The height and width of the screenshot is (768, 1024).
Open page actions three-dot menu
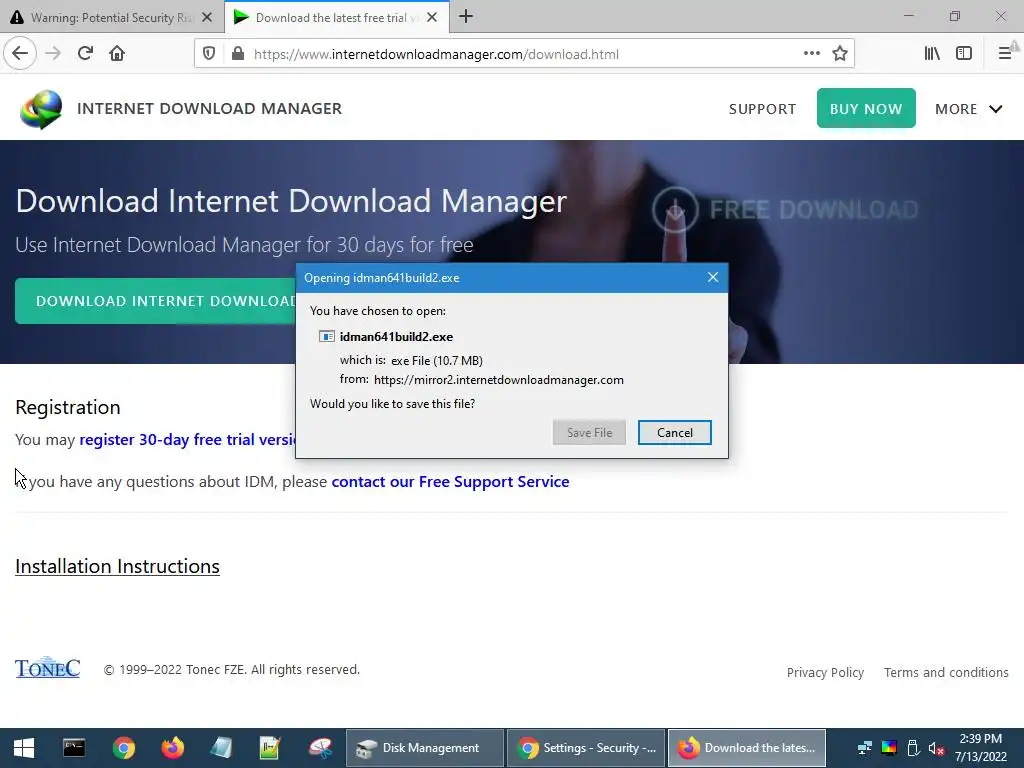pyautogui.click(x=812, y=54)
